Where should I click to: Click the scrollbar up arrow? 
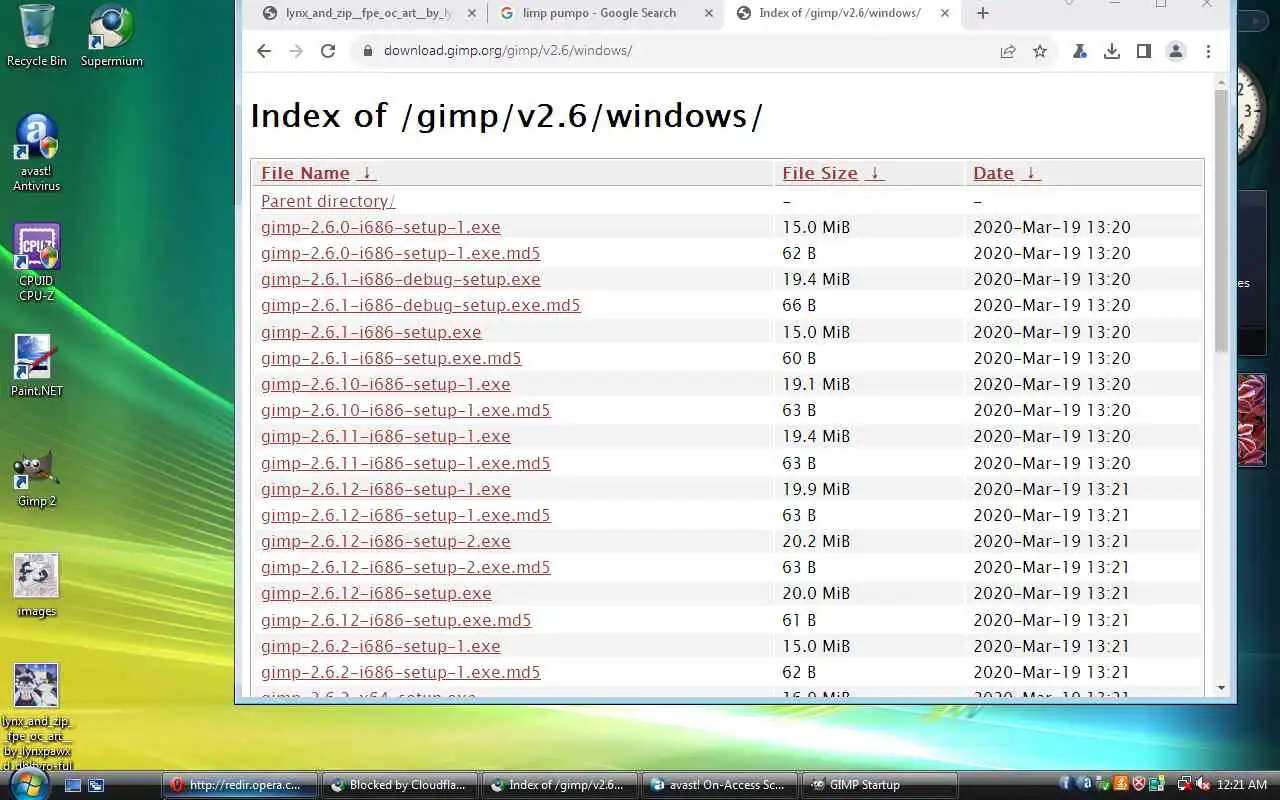click(x=1221, y=80)
